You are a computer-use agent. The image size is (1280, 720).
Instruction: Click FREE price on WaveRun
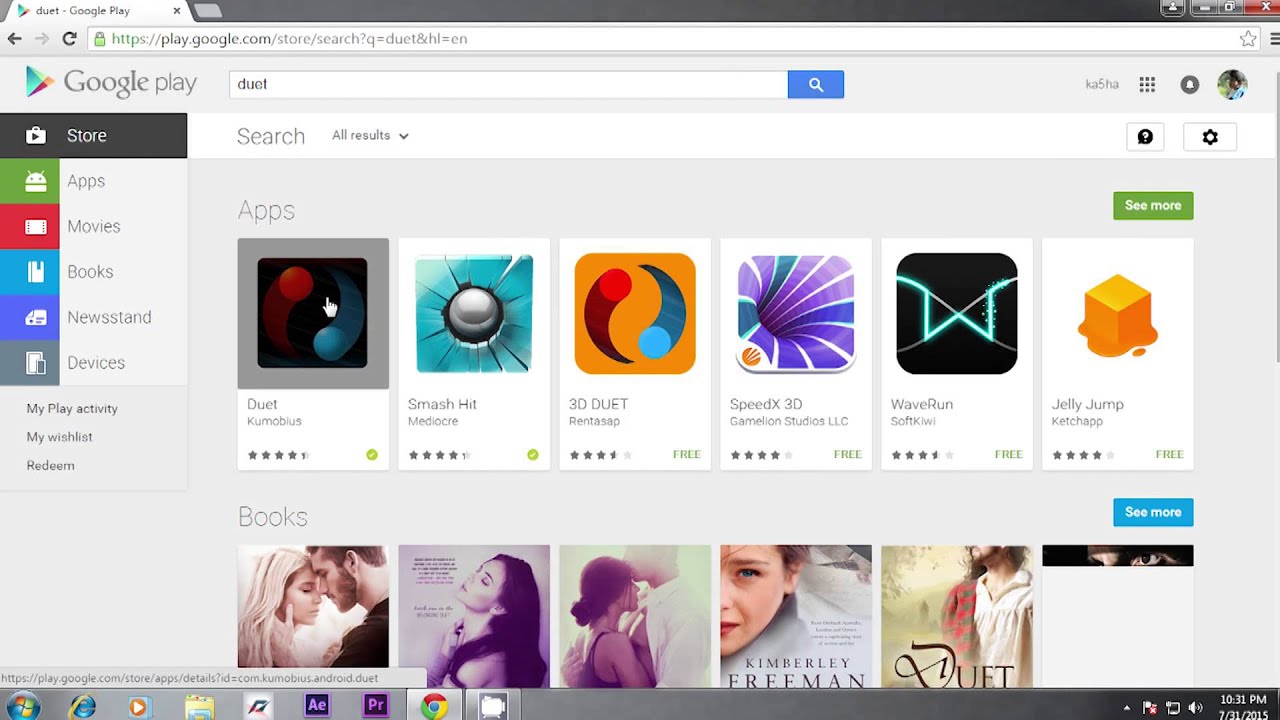pyautogui.click(x=1009, y=454)
